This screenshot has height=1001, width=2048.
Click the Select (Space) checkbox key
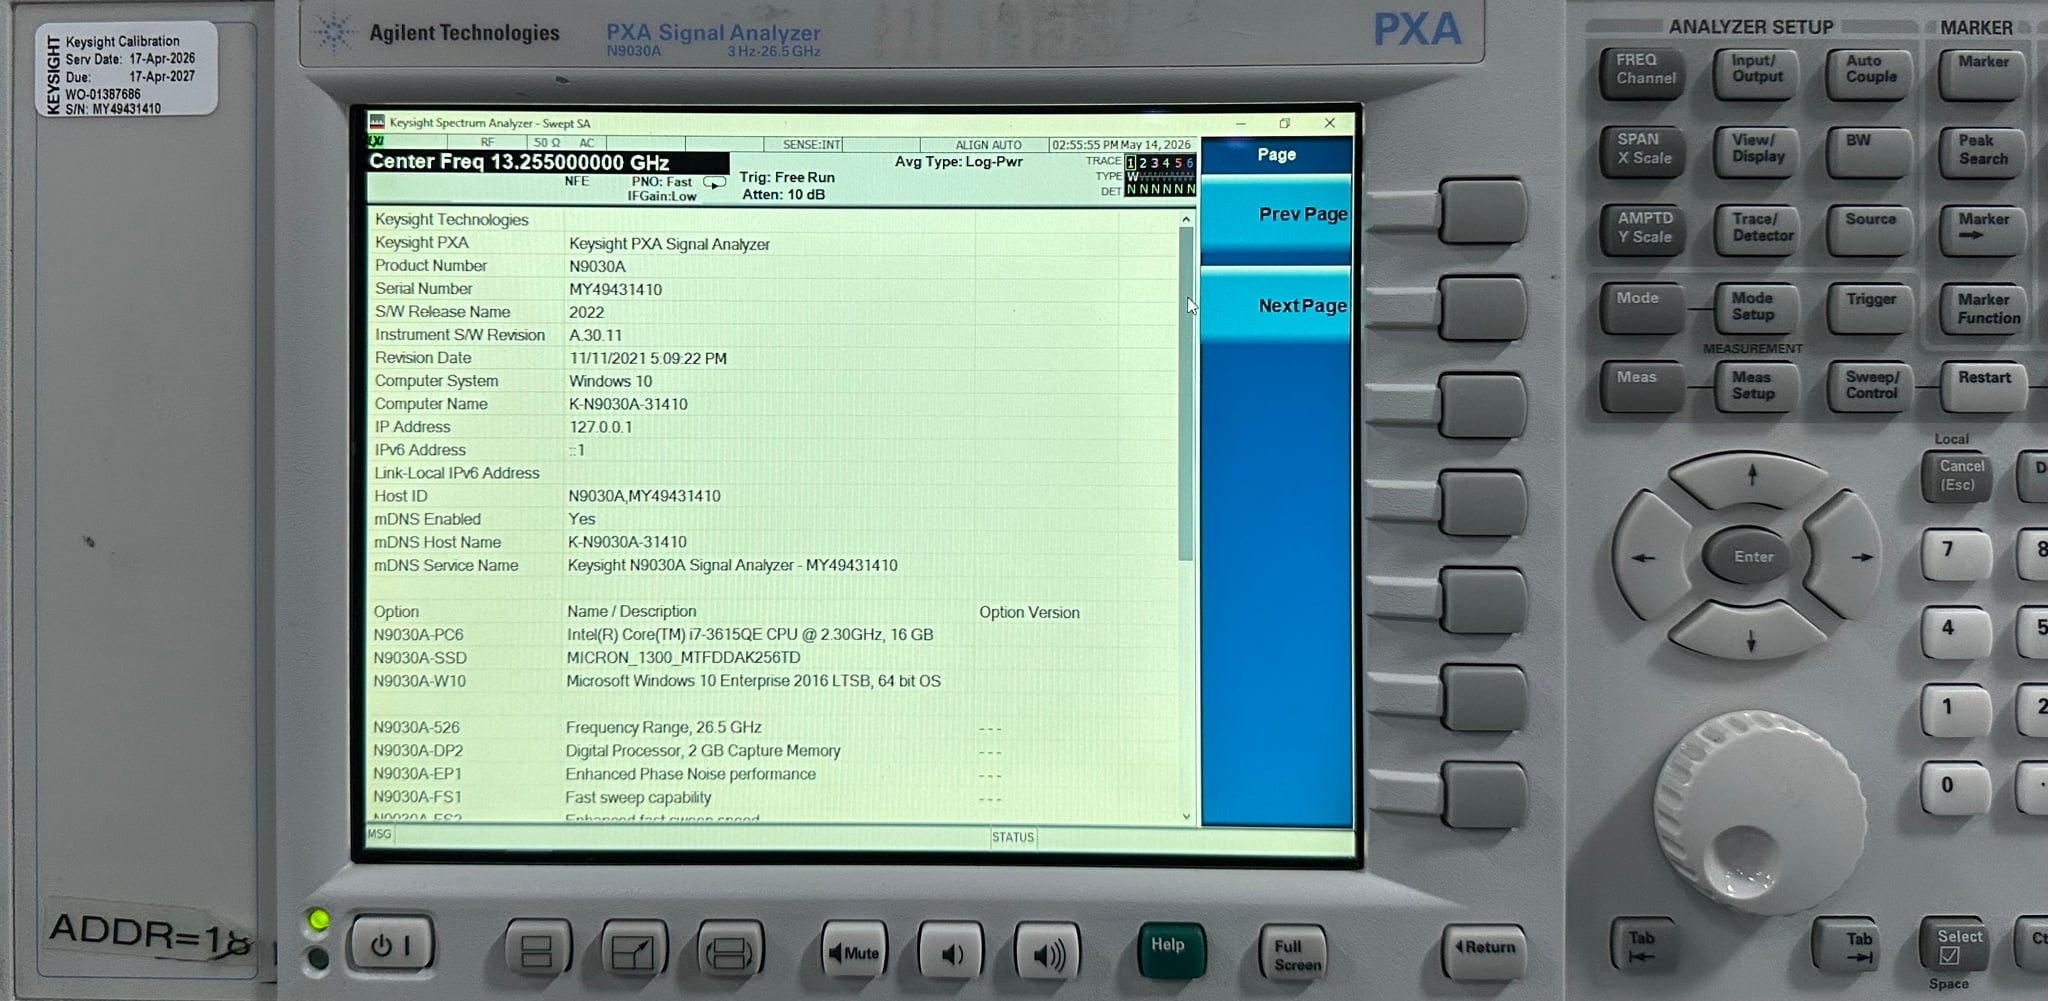pos(1956,944)
